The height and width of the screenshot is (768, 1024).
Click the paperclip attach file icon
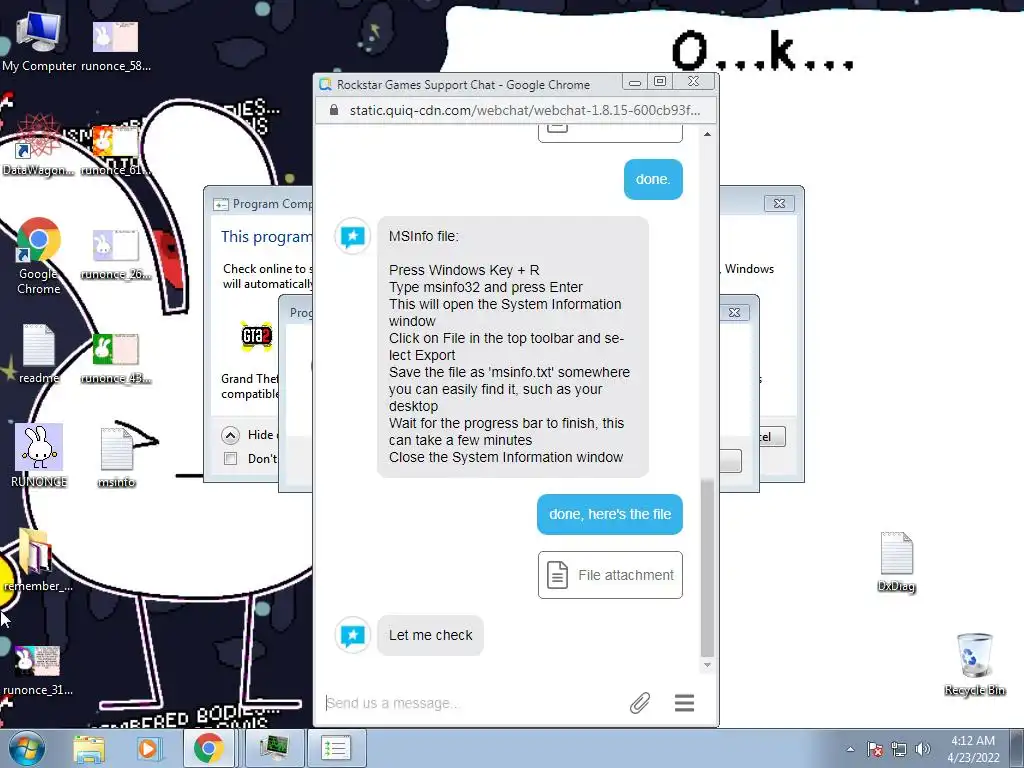(639, 703)
